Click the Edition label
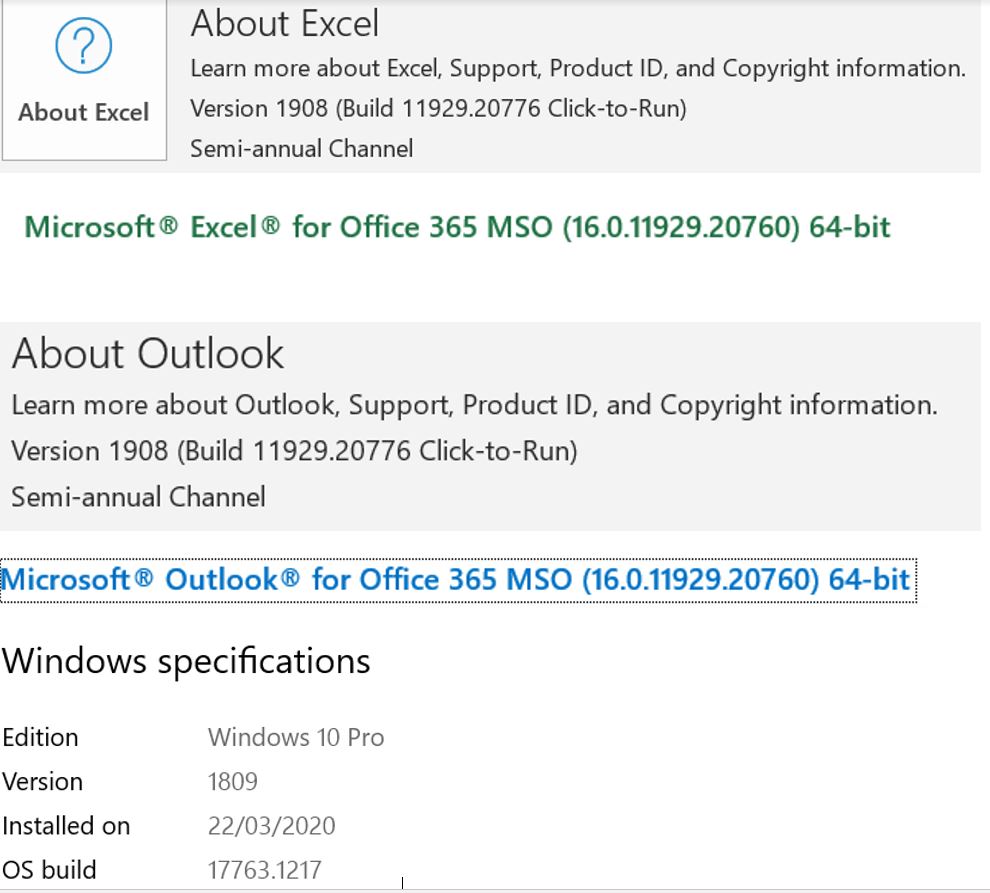 40,738
